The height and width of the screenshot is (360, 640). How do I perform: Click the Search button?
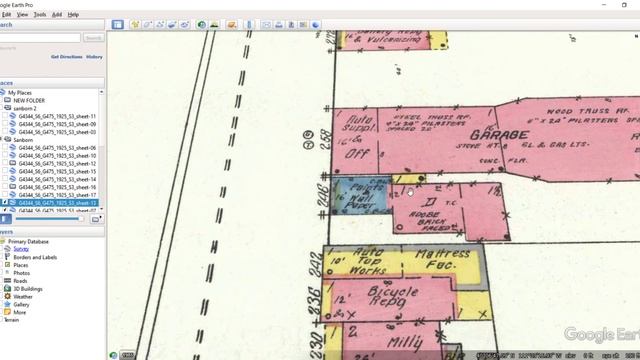point(93,38)
